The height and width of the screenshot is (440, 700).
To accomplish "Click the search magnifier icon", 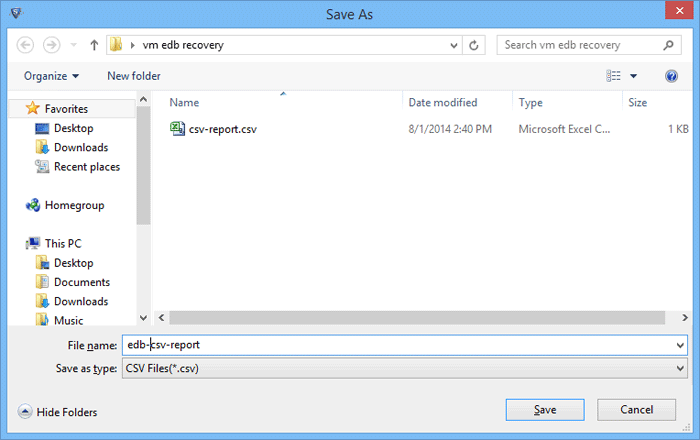I will click(668, 45).
